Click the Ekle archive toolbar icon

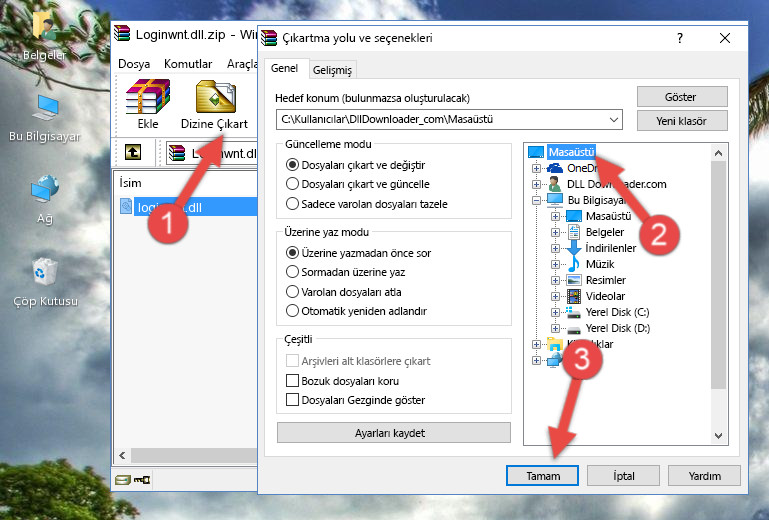(x=147, y=105)
